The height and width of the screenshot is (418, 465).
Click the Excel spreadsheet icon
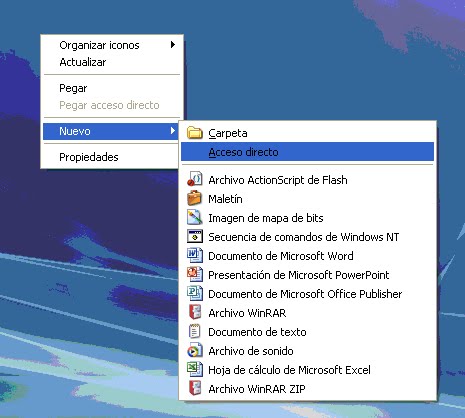point(195,369)
